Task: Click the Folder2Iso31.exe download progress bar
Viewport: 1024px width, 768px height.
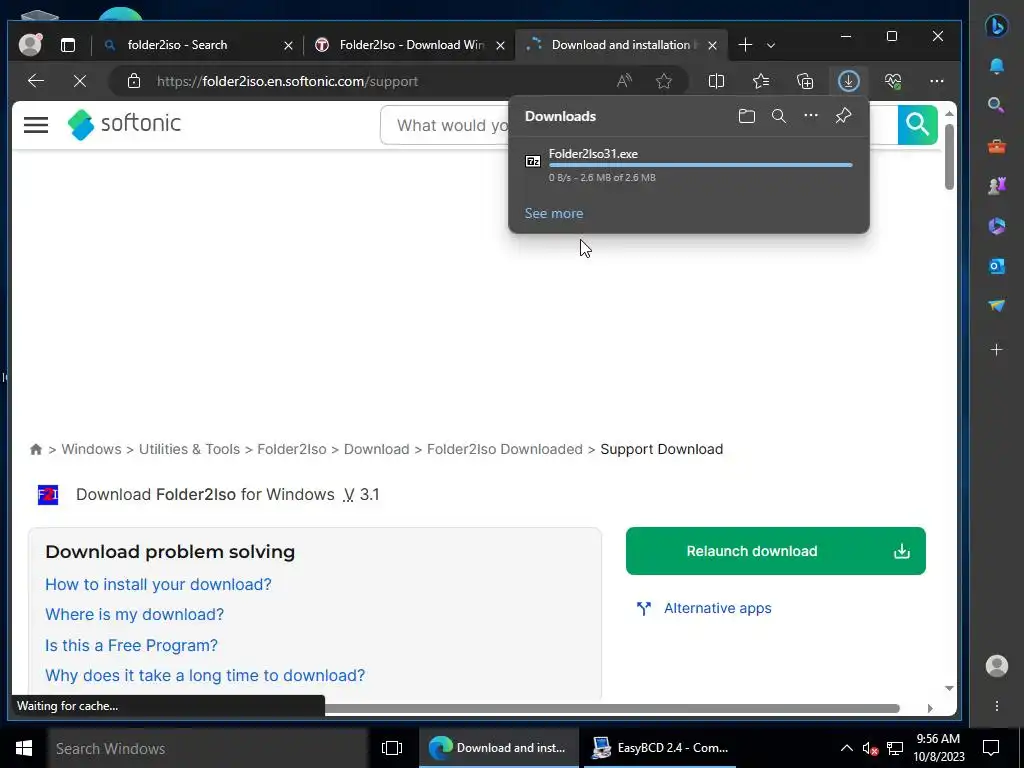Action: 700,165
